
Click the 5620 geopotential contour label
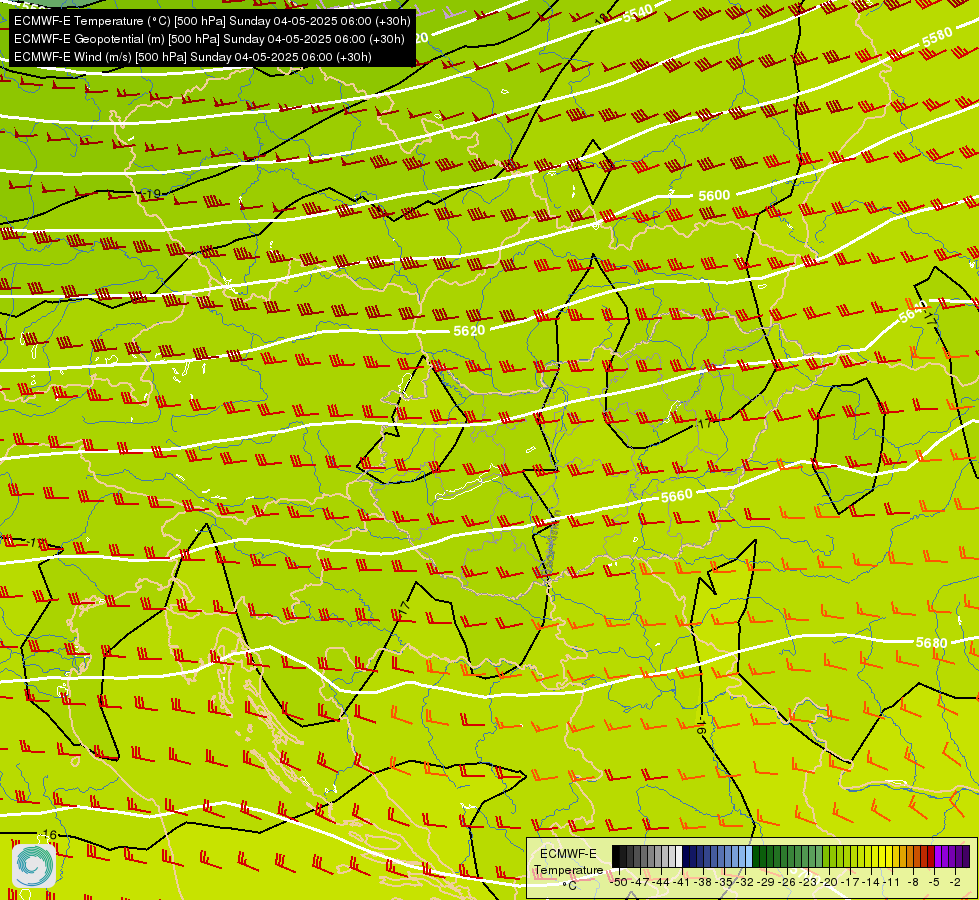[x=469, y=330]
